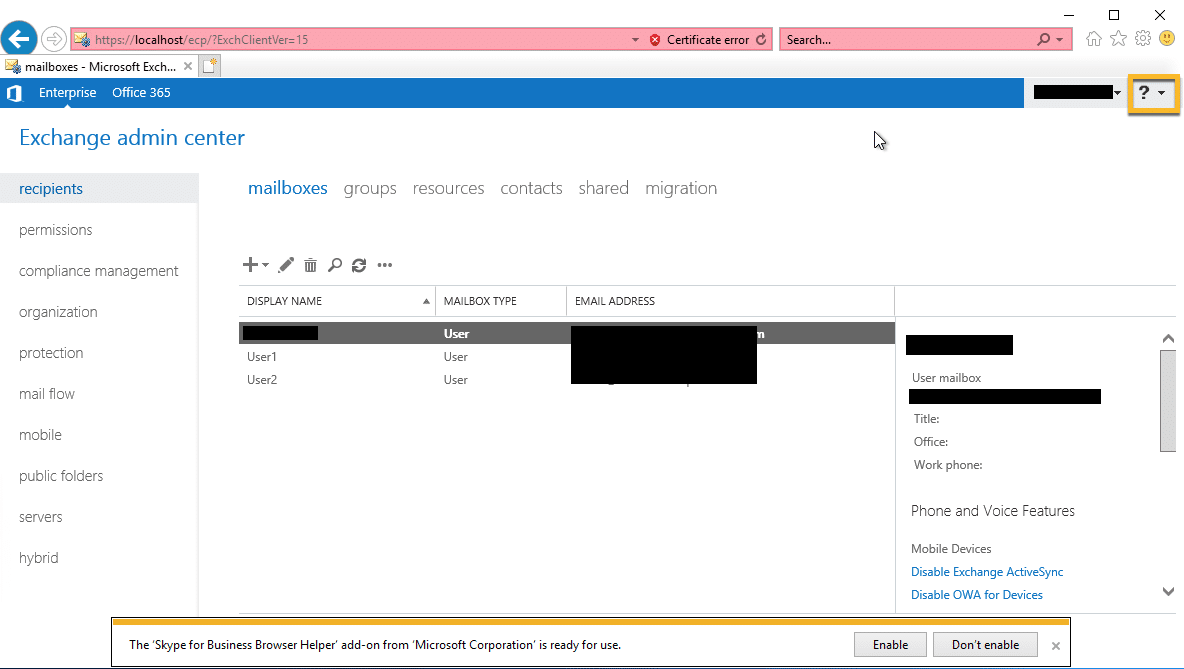Open the new mailbox plus icon
Screen dimensions: 1184x669
click(x=248, y=264)
